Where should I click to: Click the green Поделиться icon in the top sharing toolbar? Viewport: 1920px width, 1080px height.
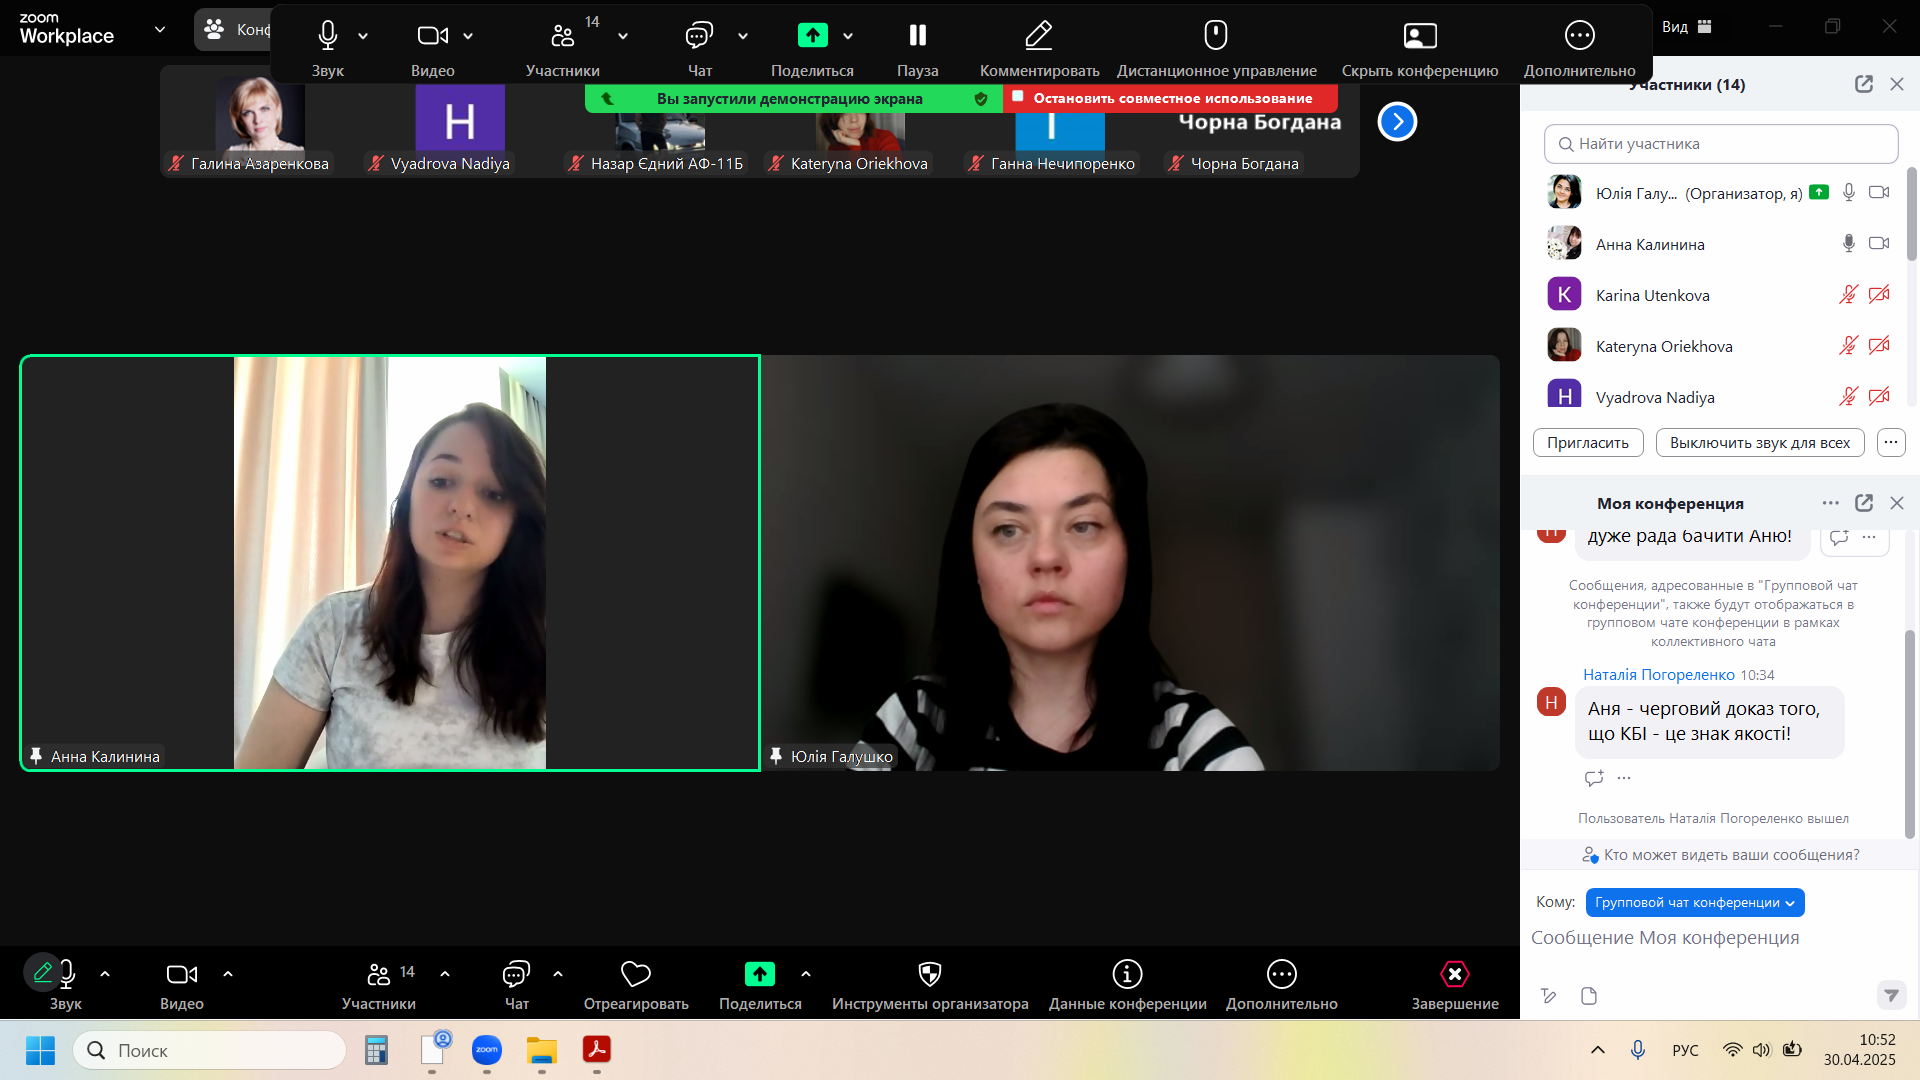[x=812, y=36]
